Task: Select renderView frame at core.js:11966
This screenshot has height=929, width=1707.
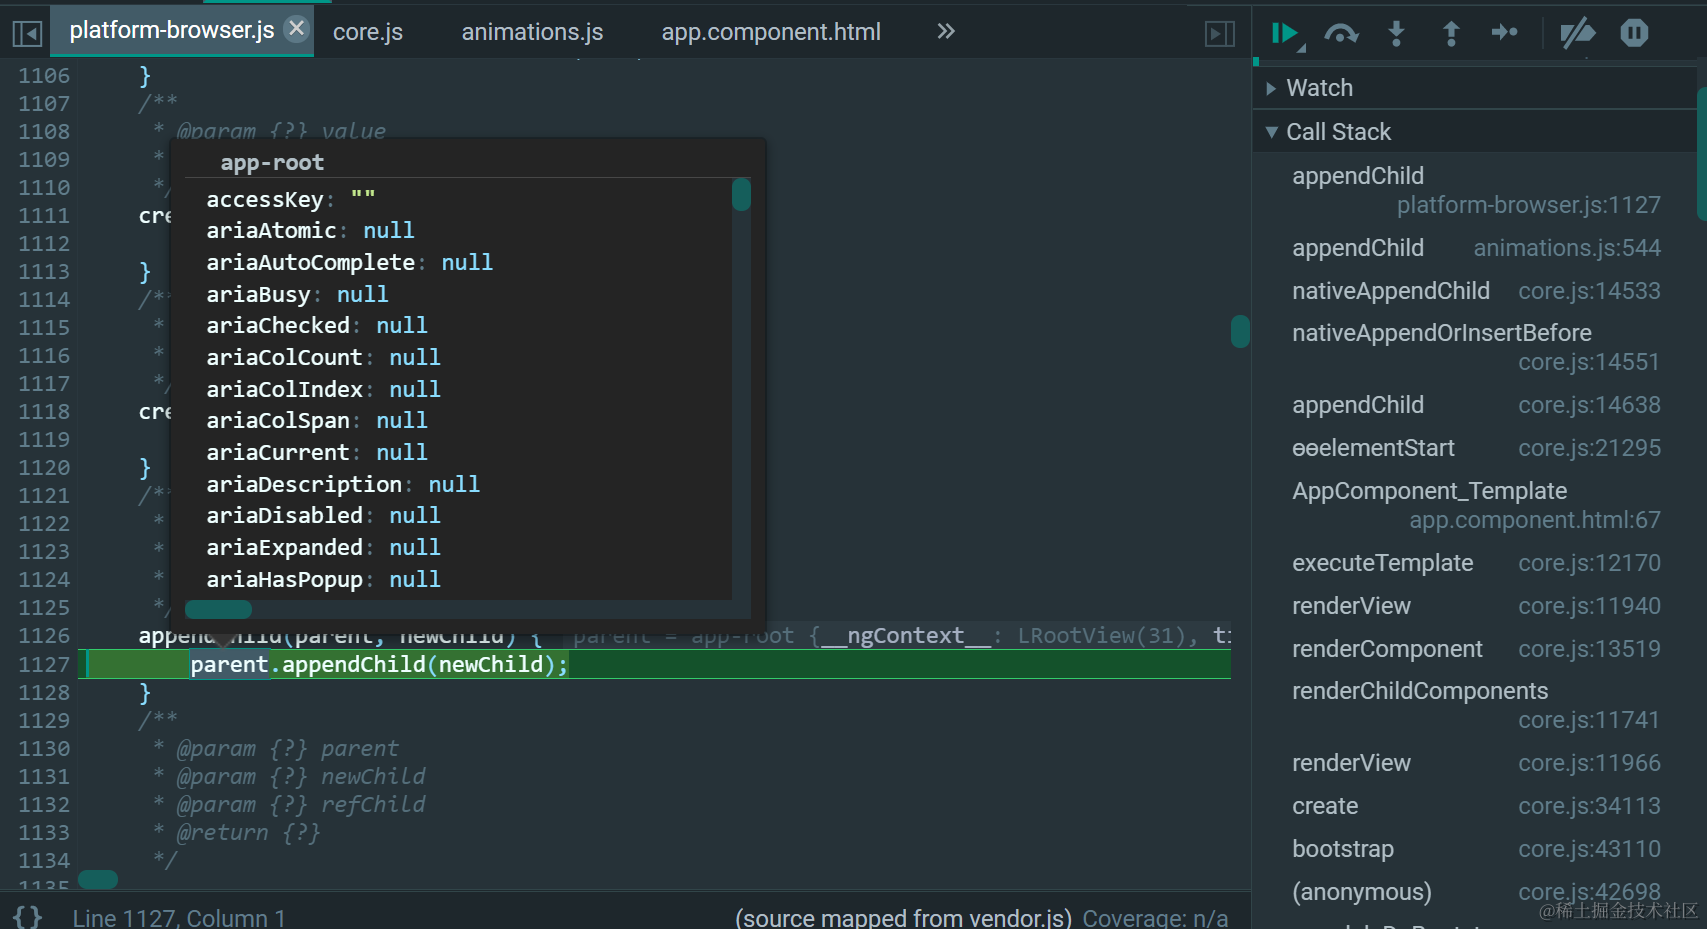Action: click(x=1476, y=763)
